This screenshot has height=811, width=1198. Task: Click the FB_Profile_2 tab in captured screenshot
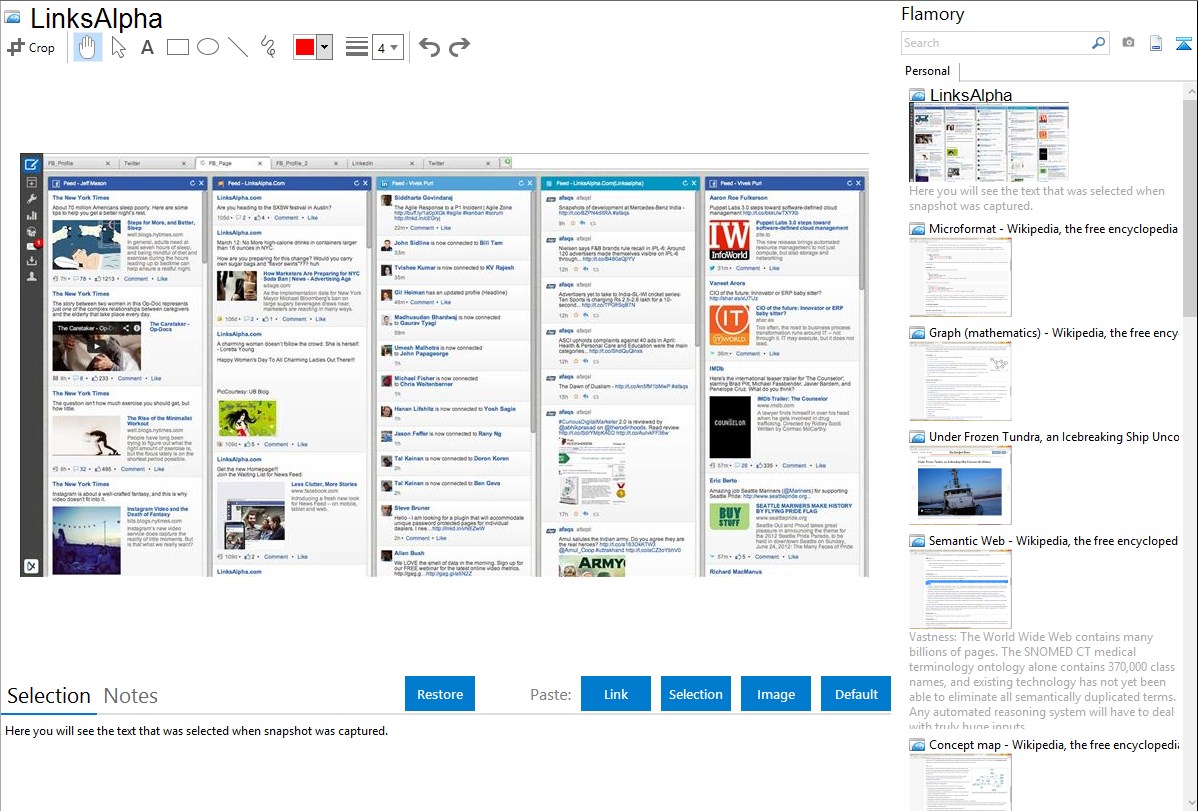306,163
